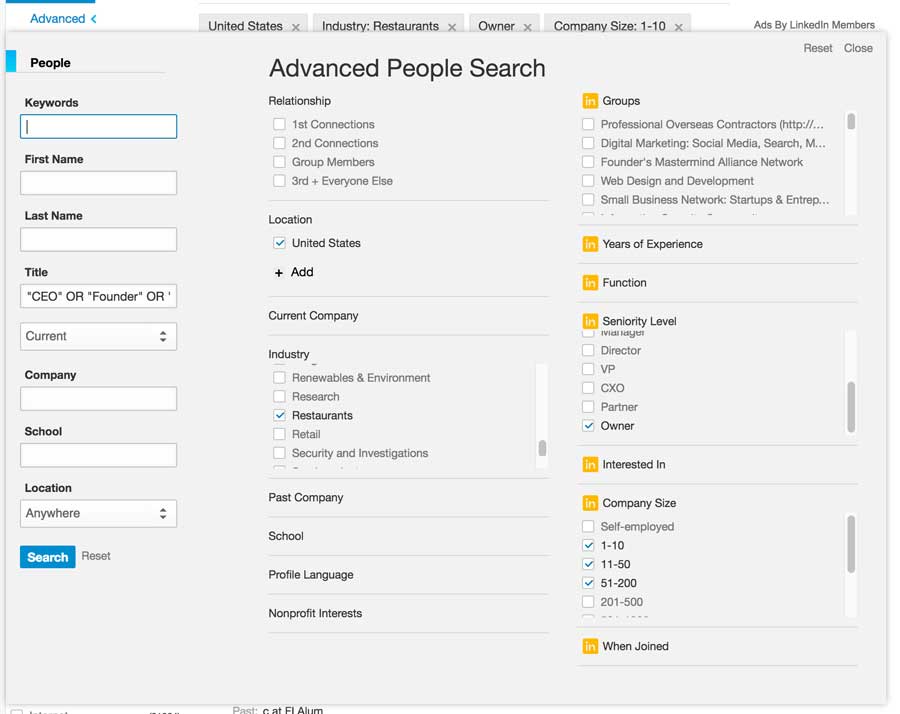Click the premium icon beside When Joined
The height and width of the screenshot is (714, 900).
(x=589, y=646)
